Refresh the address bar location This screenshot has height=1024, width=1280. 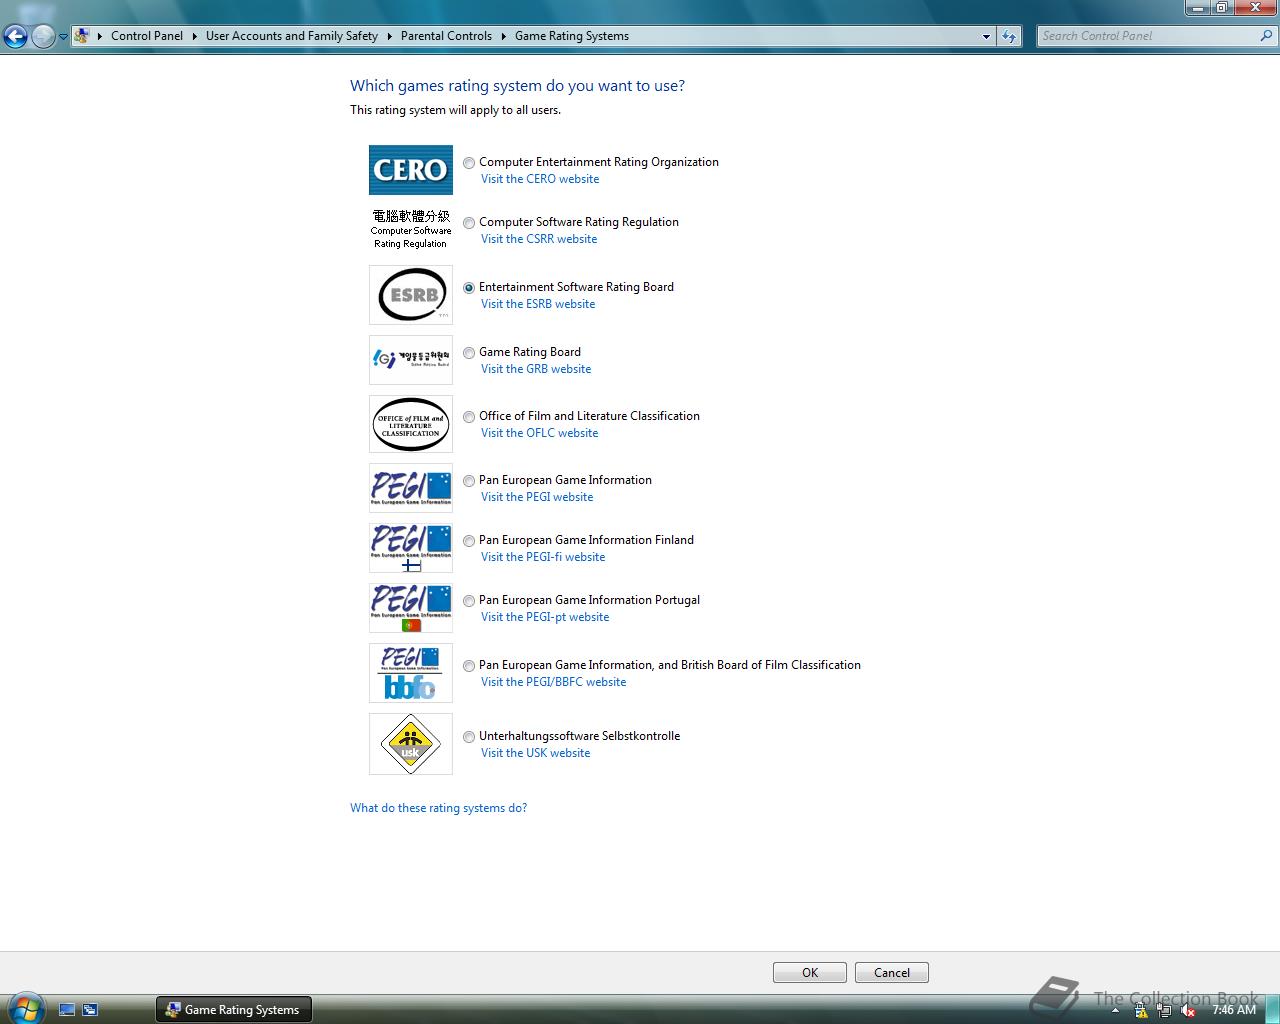(1009, 36)
